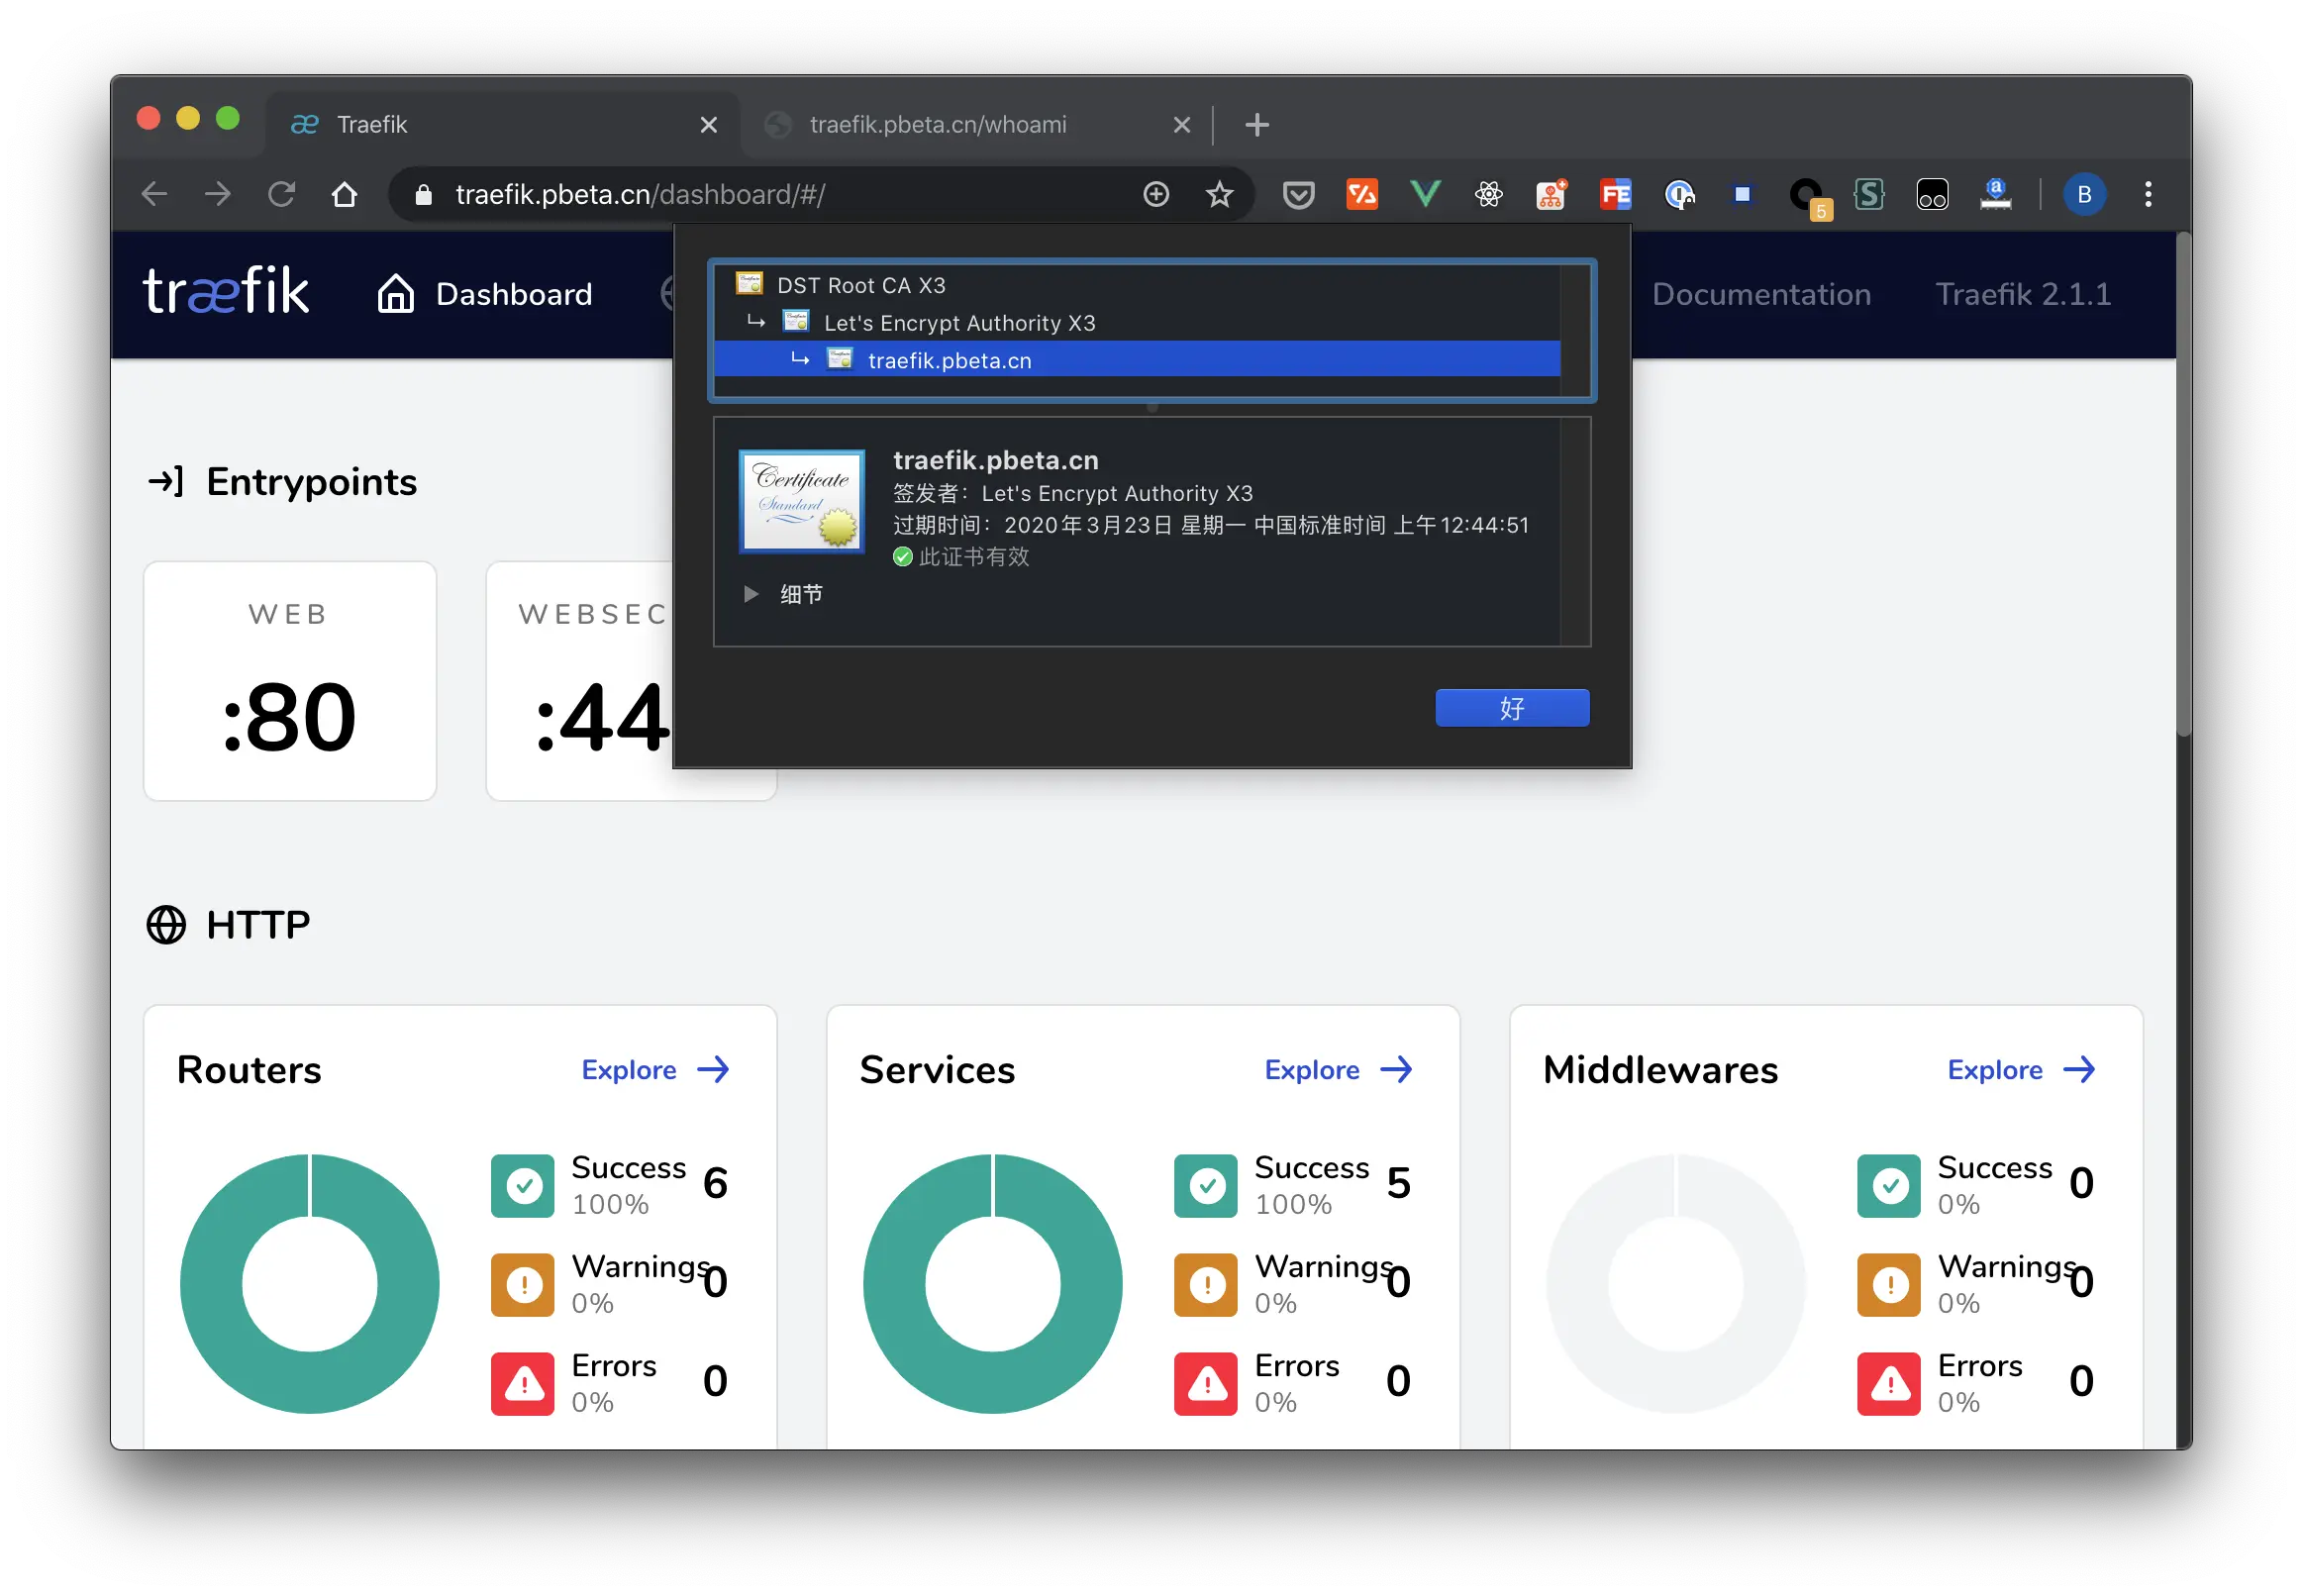
Task: Click the browser back arrow
Action: (x=153, y=194)
